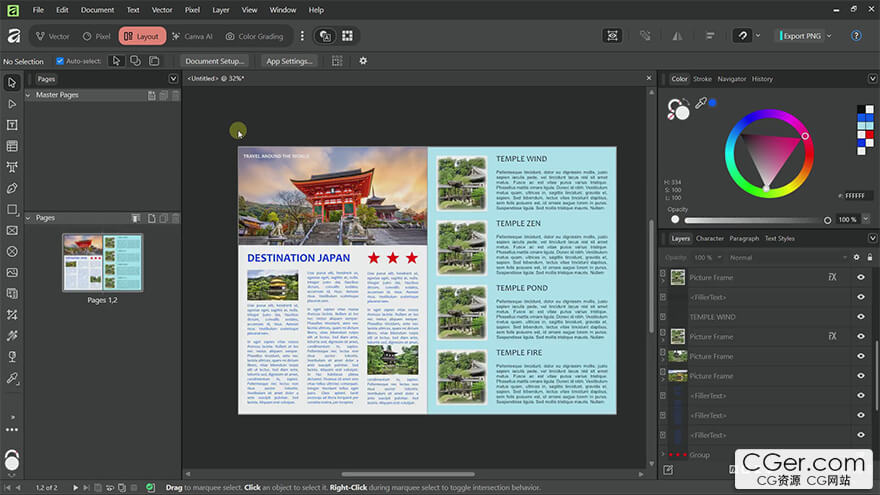
Task: Select the Pen tool in left toolbar
Action: tap(12, 188)
